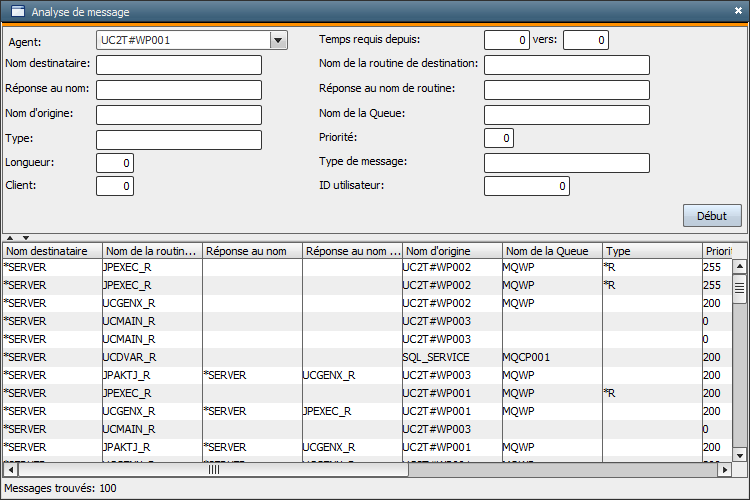Image resolution: width=750 pixels, height=500 pixels.
Task: Click the vertical scrollbar thumb
Action: click(739, 288)
